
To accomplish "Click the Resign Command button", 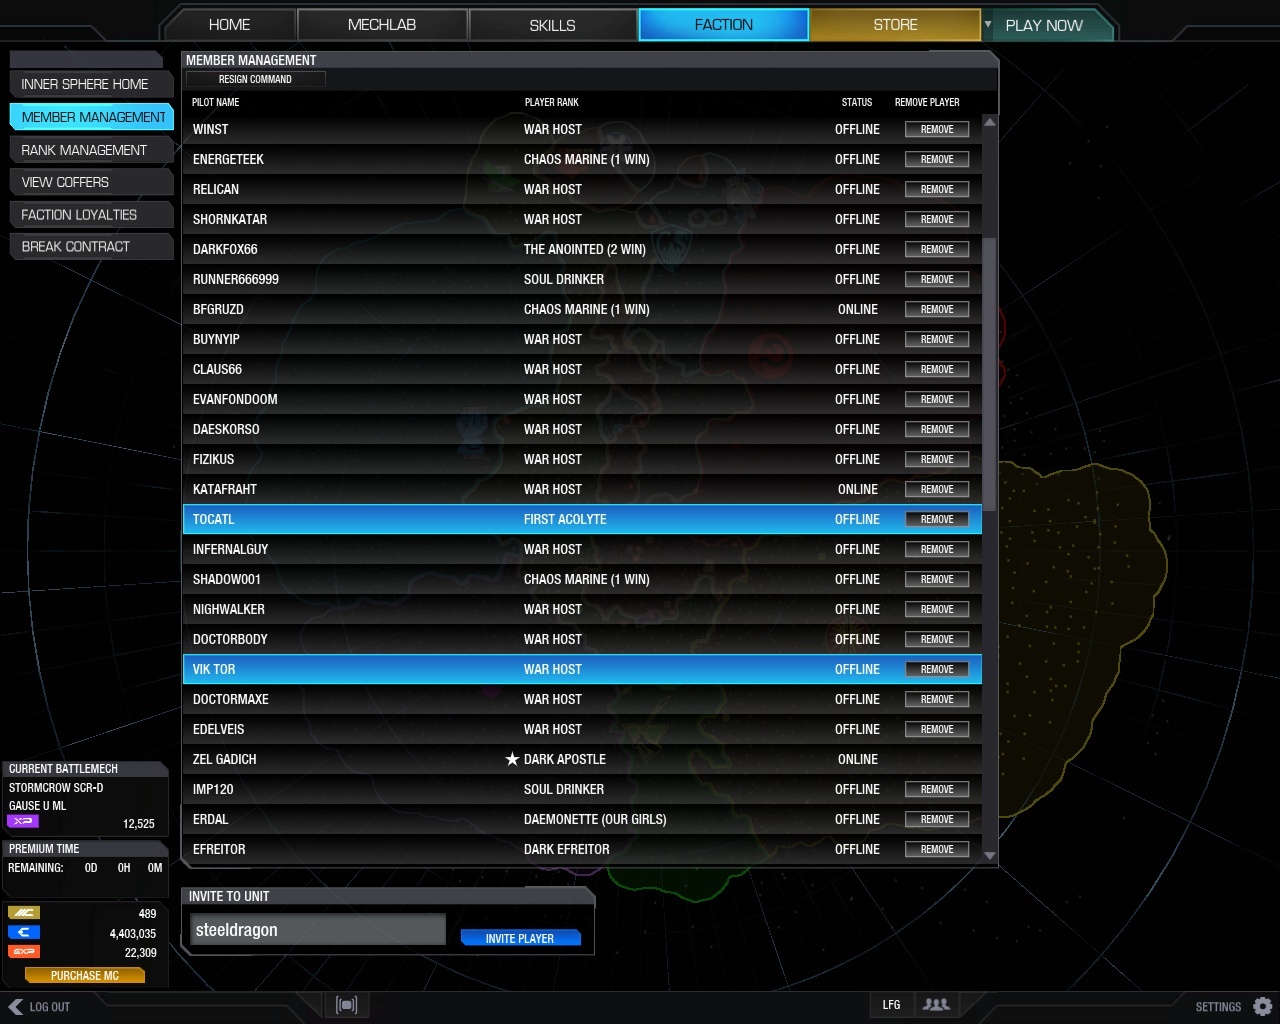I will pos(255,79).
